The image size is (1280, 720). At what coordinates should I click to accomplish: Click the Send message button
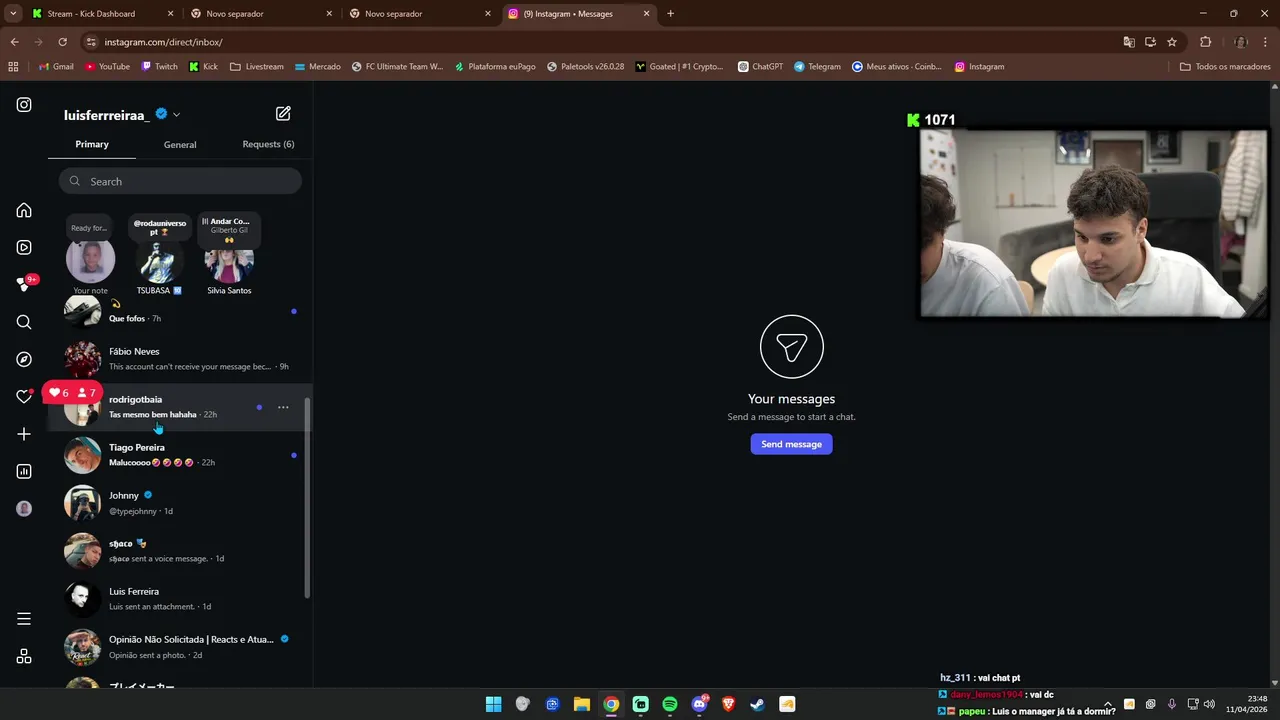click(791, 444)
